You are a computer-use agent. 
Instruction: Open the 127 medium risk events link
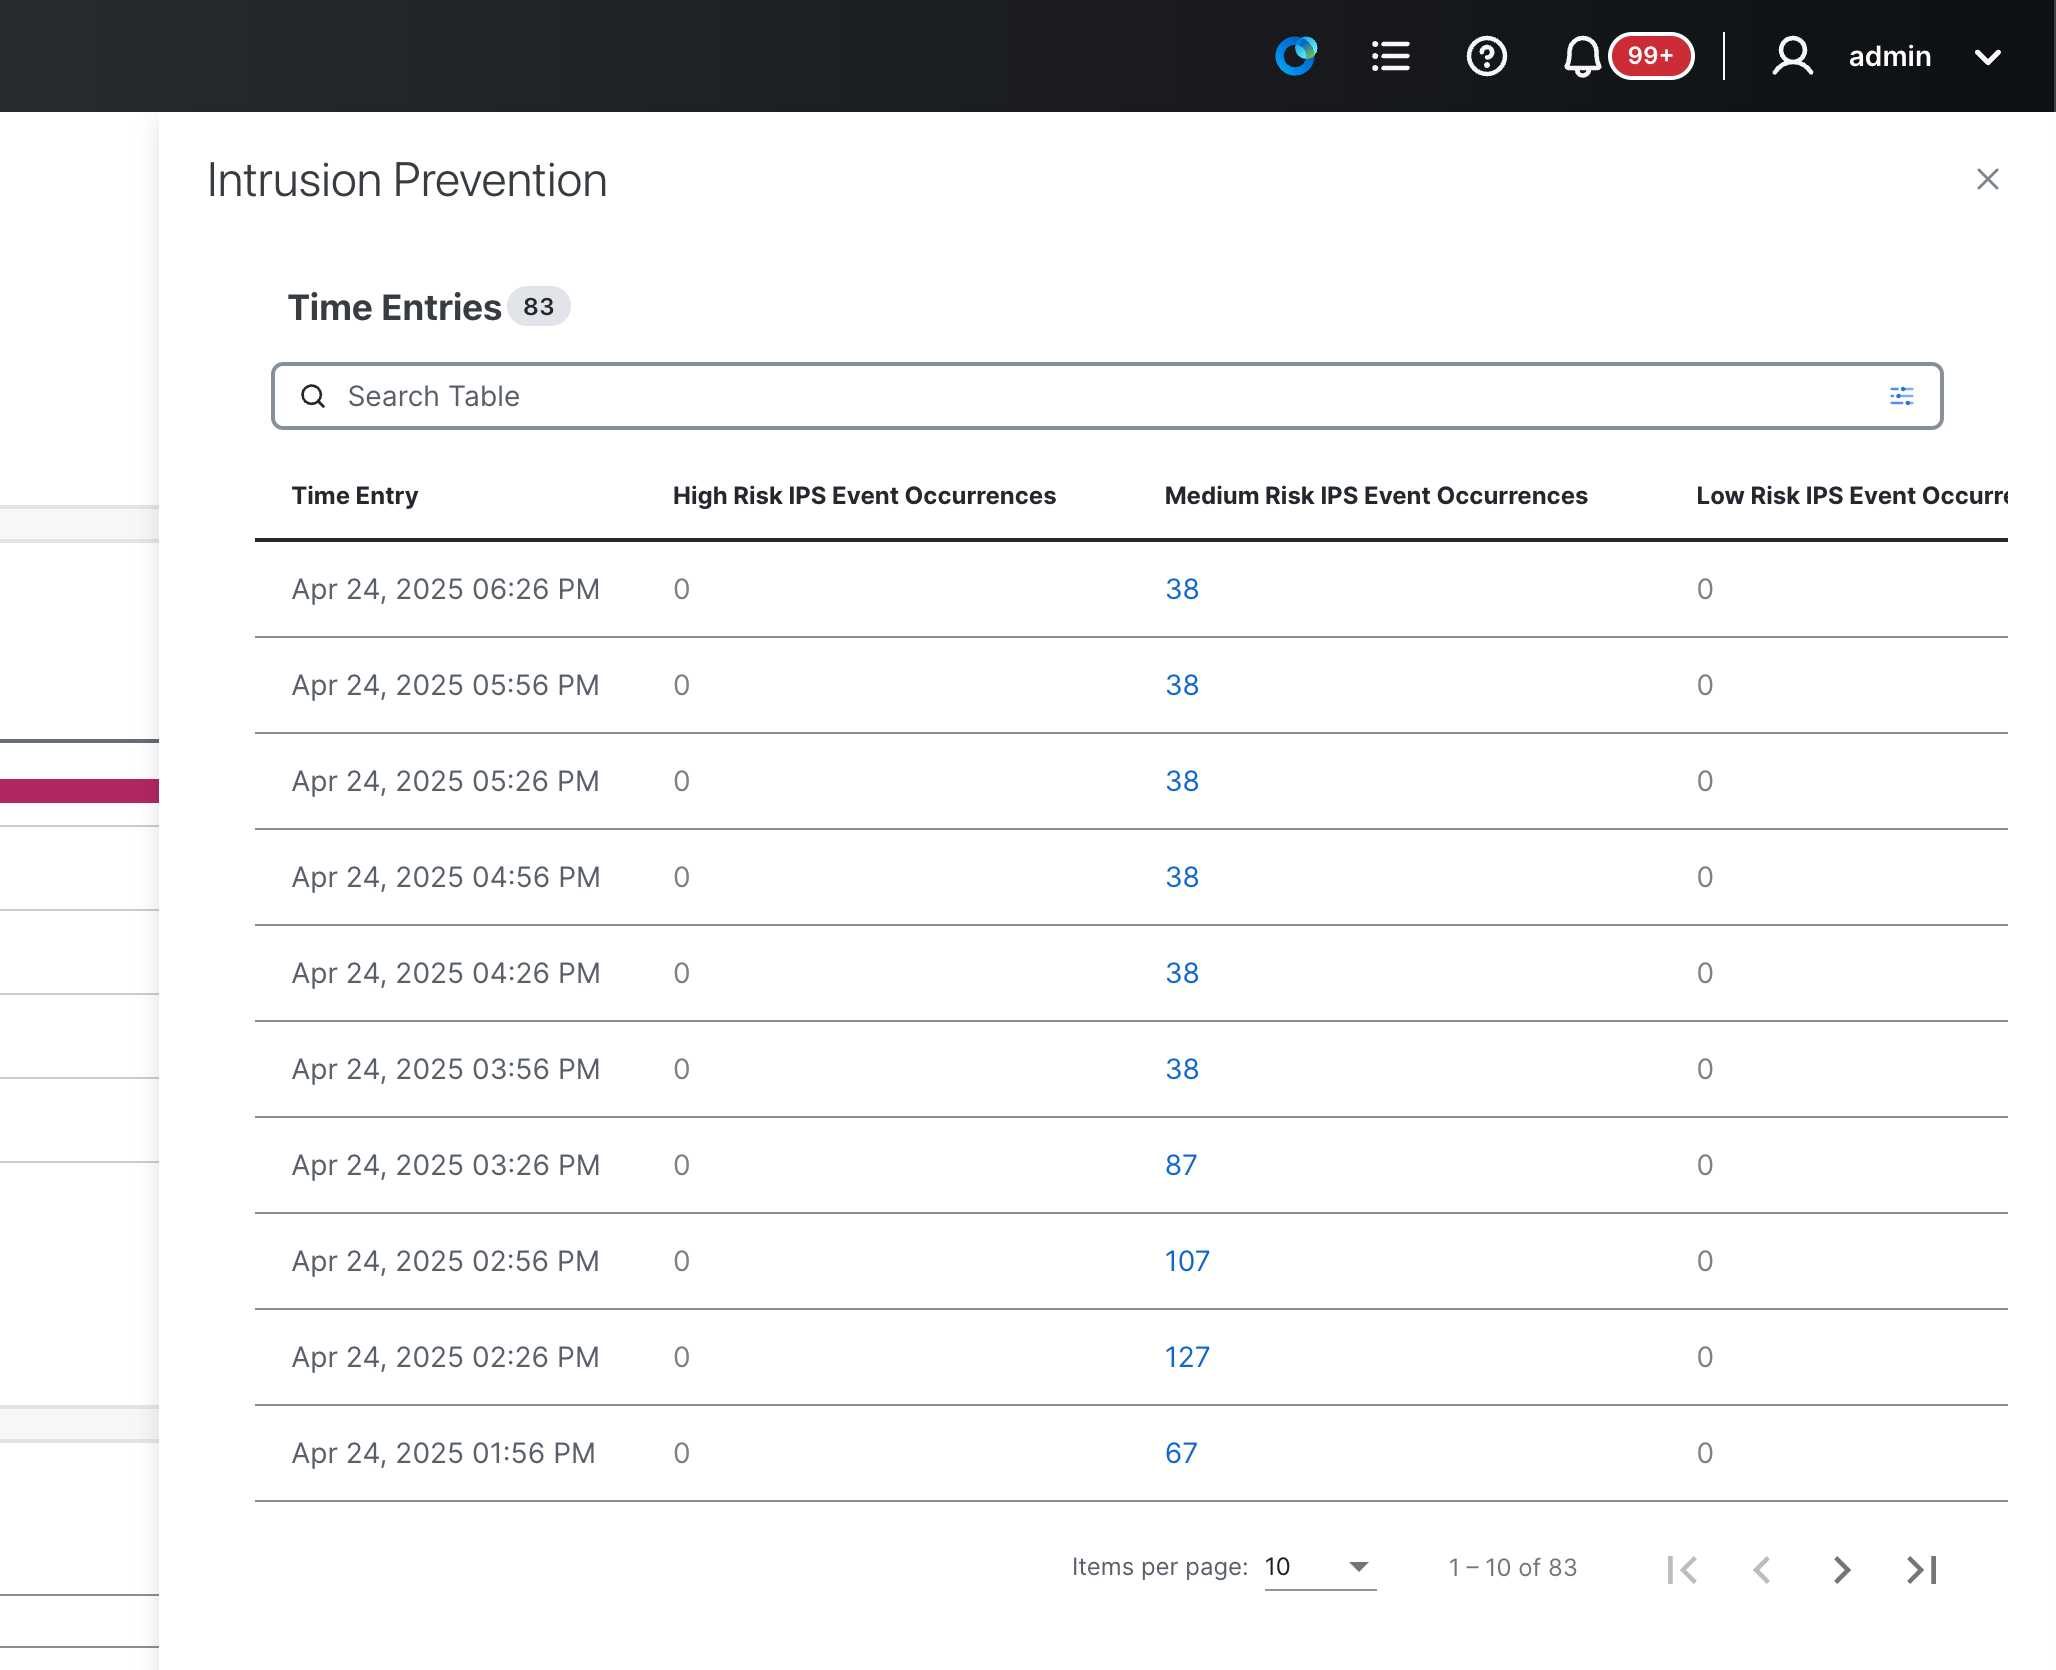click(x=1187, y=1357)
